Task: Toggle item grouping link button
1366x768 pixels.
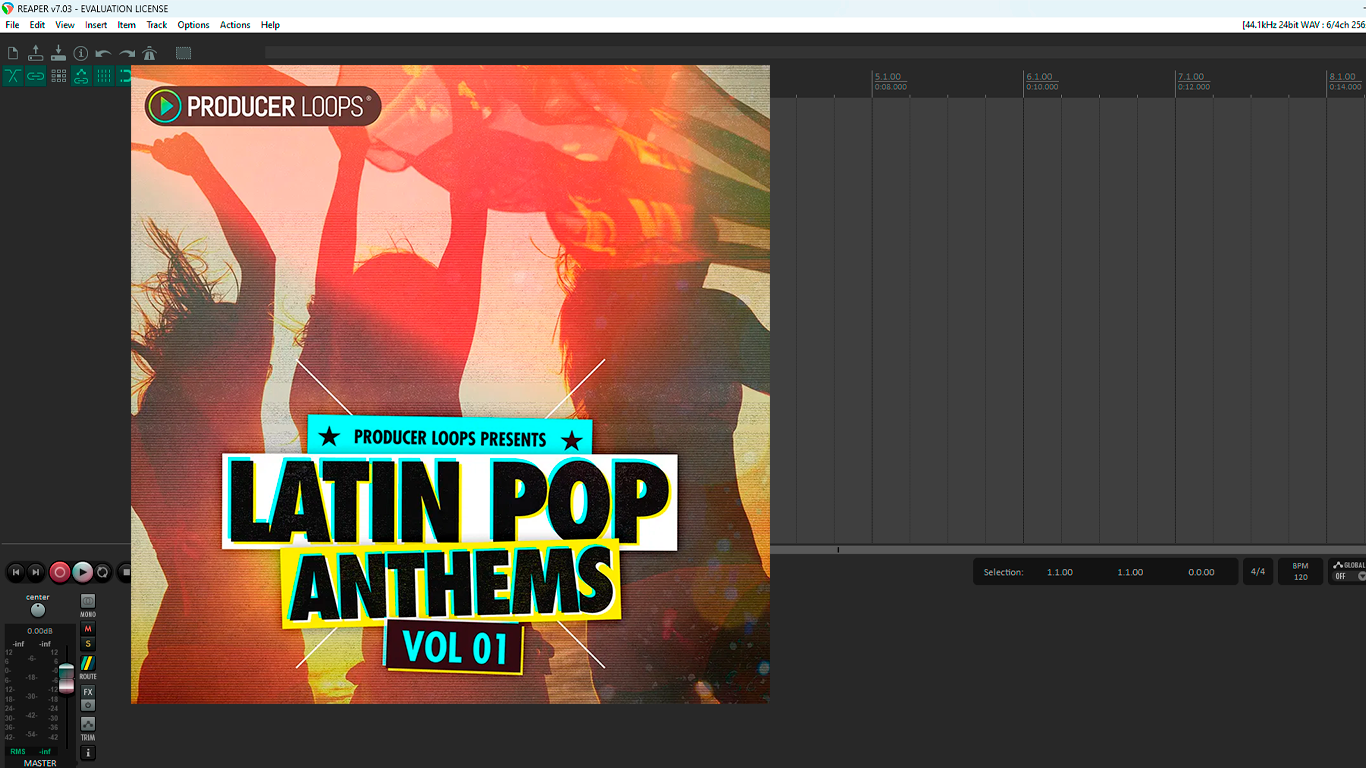Action: (x=36, y=76)
